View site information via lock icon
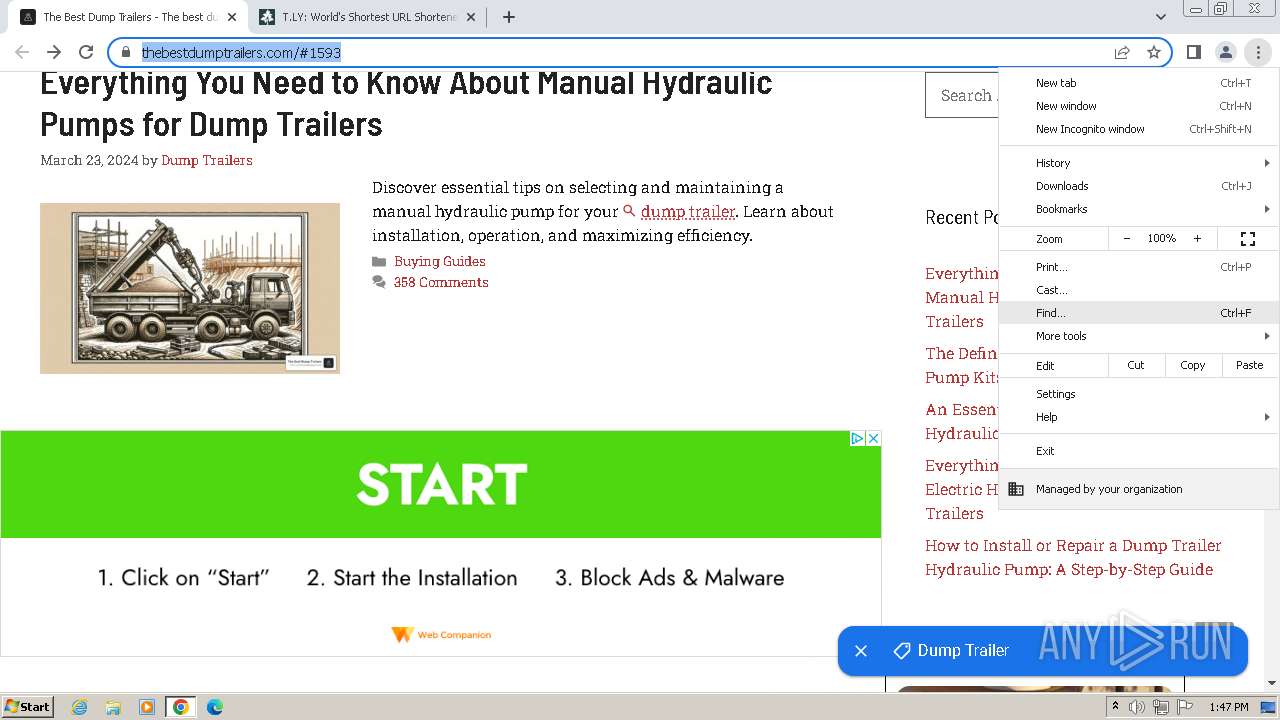This screenshot has height=720, width=1280. [126, 52]
